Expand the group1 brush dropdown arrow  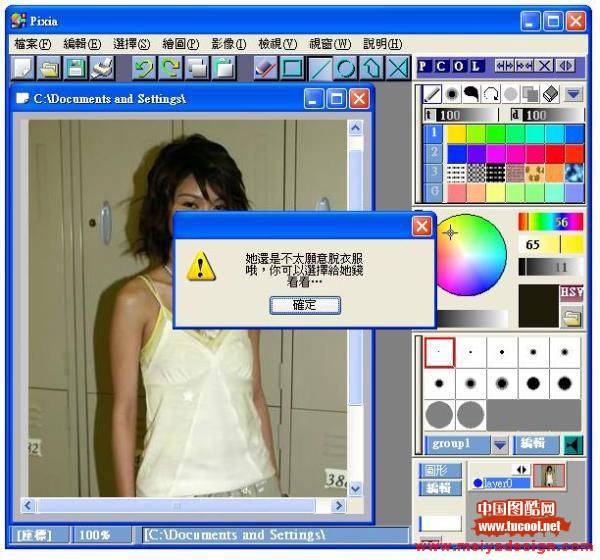(x=500, y=445)
